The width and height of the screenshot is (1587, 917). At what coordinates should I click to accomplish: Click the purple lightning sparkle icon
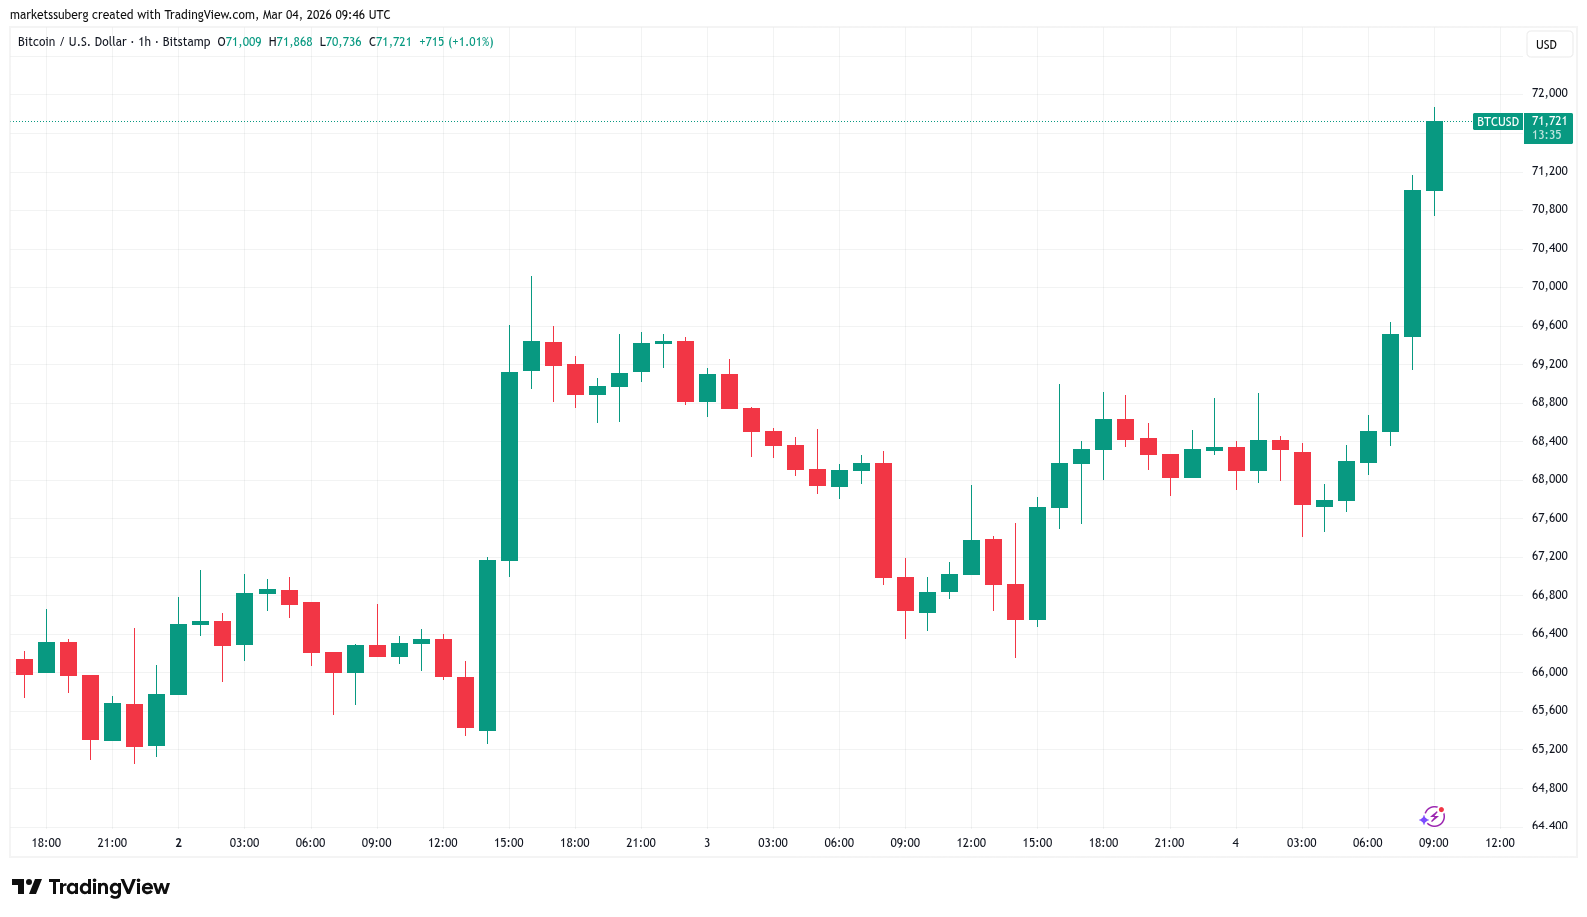coord(1432,817)
